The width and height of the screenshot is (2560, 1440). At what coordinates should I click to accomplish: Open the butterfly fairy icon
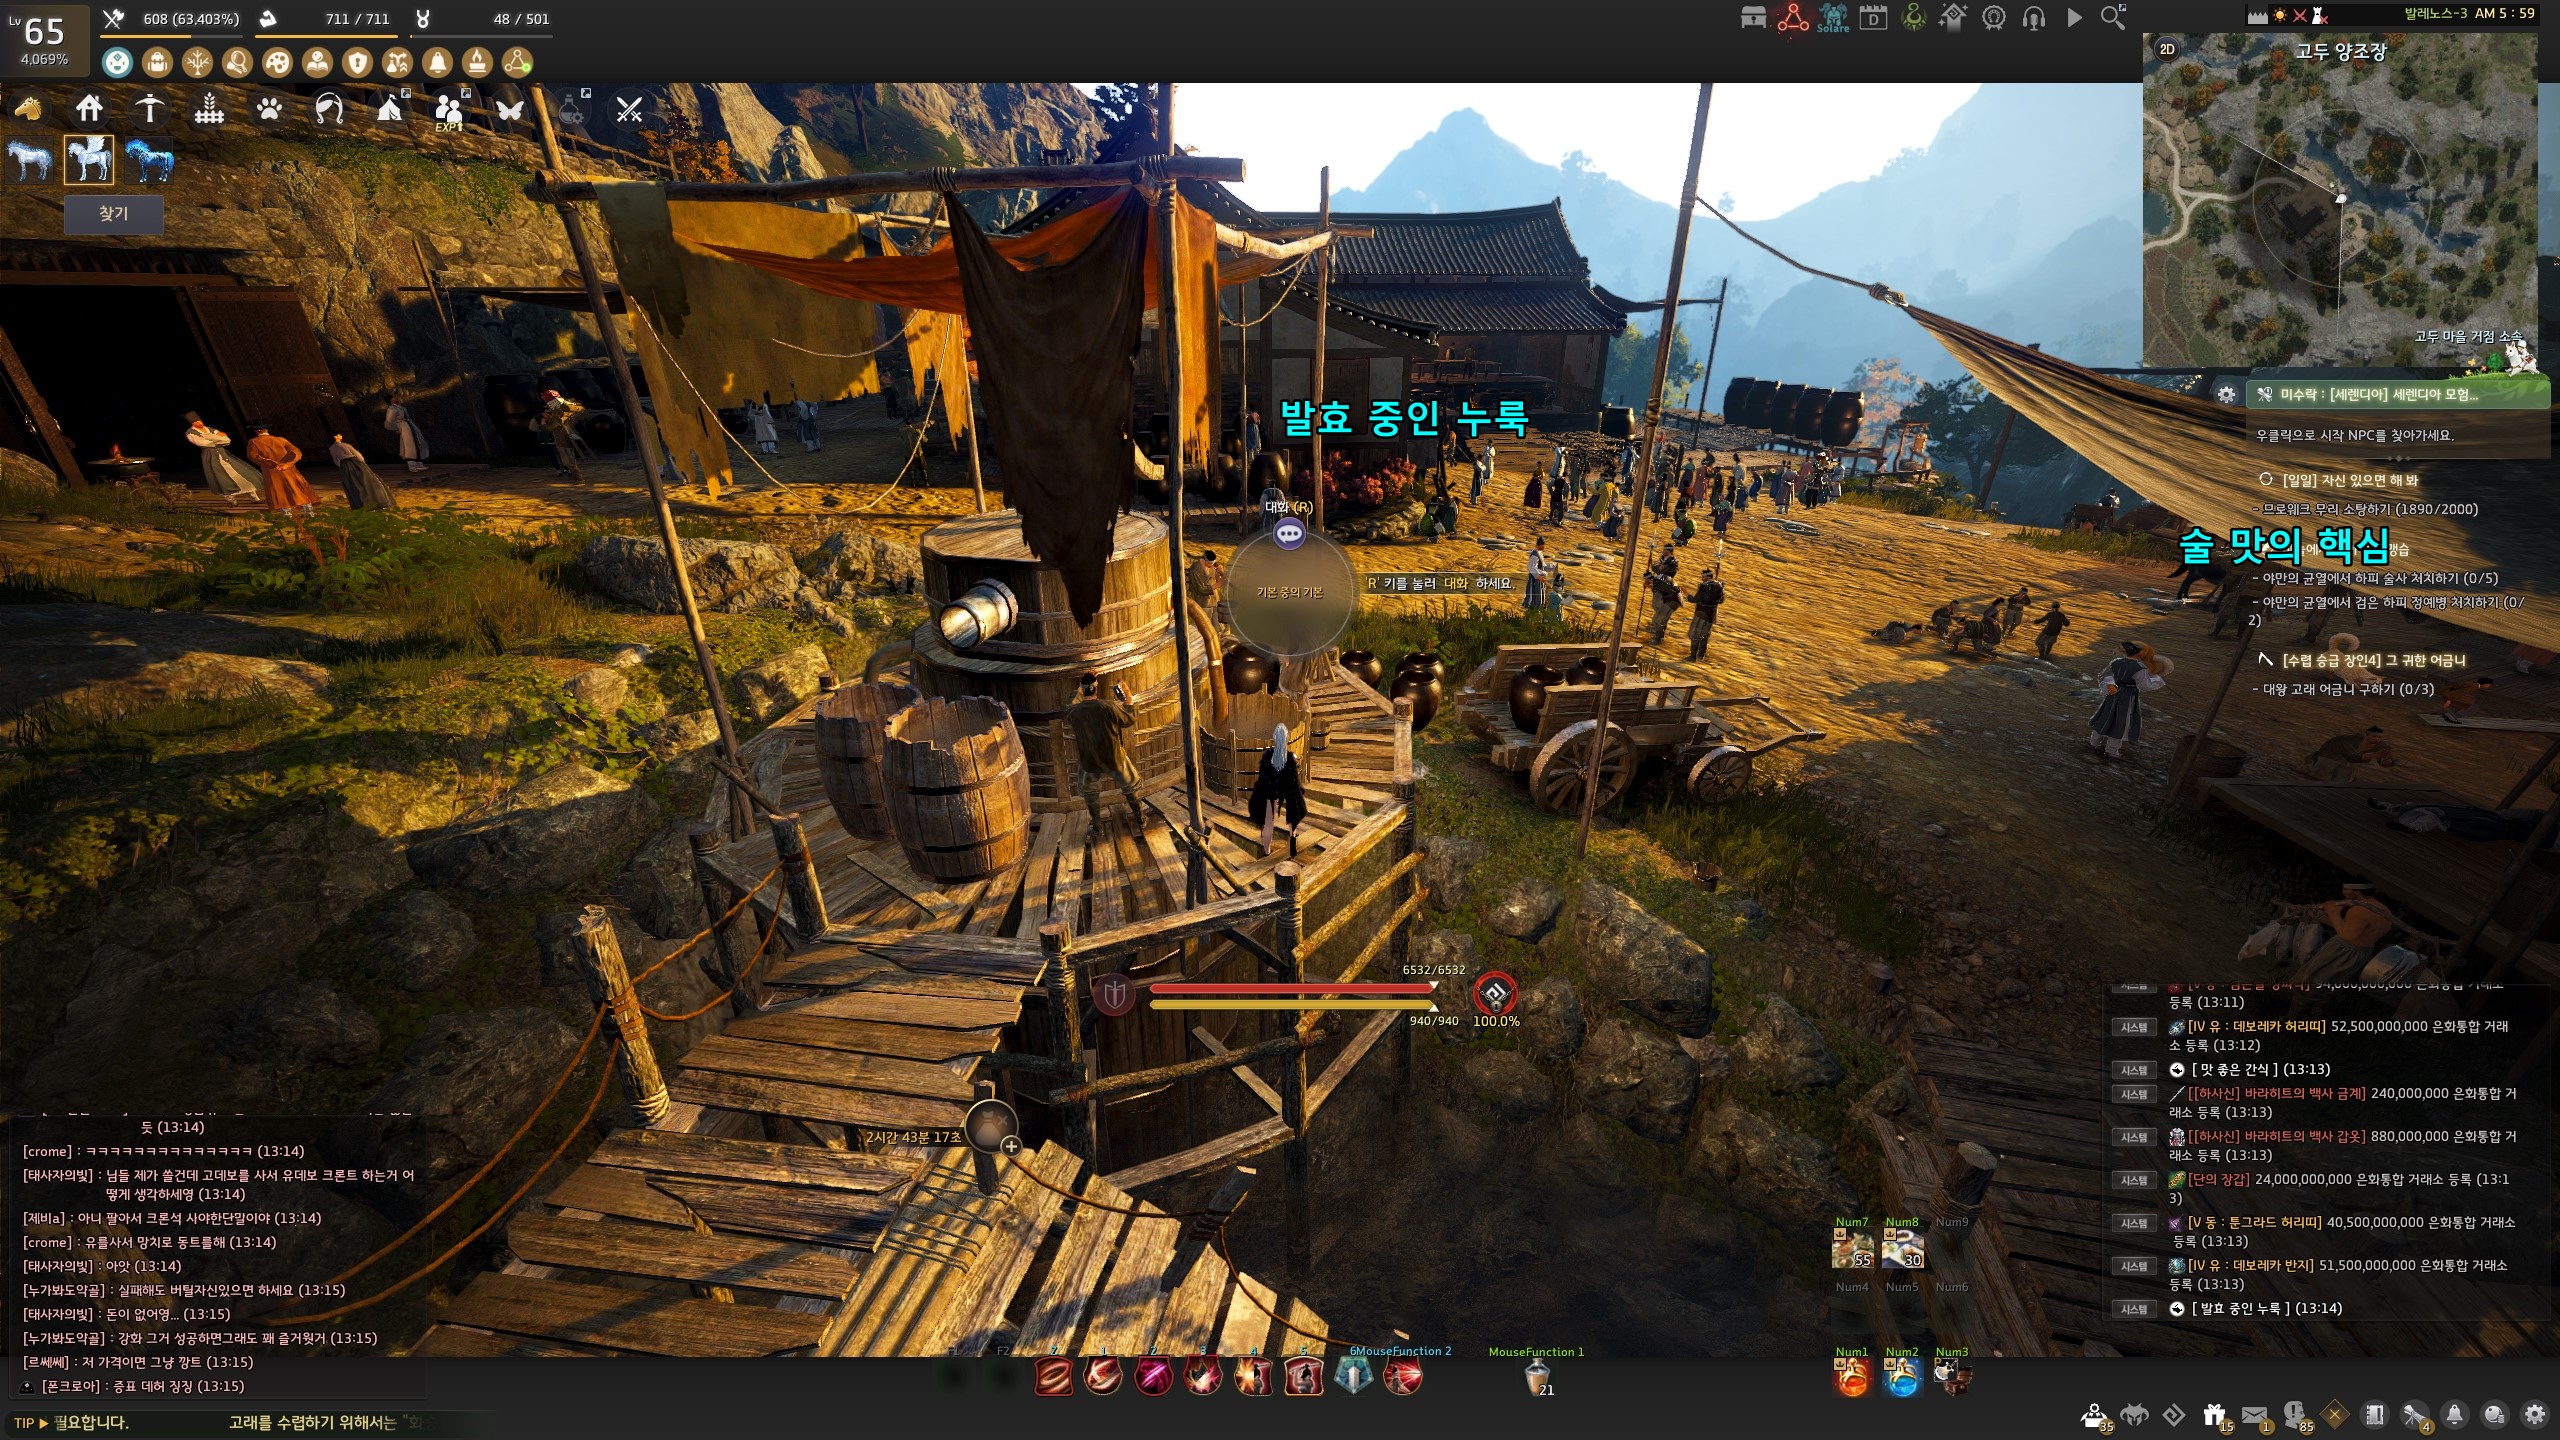tap(510, 108)
